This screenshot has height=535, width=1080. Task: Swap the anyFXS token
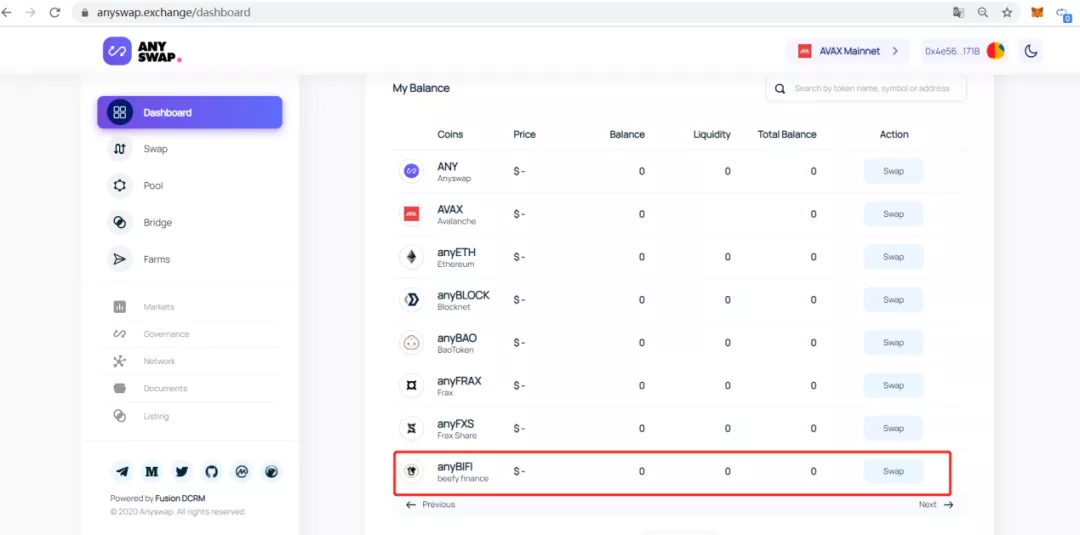893,428
